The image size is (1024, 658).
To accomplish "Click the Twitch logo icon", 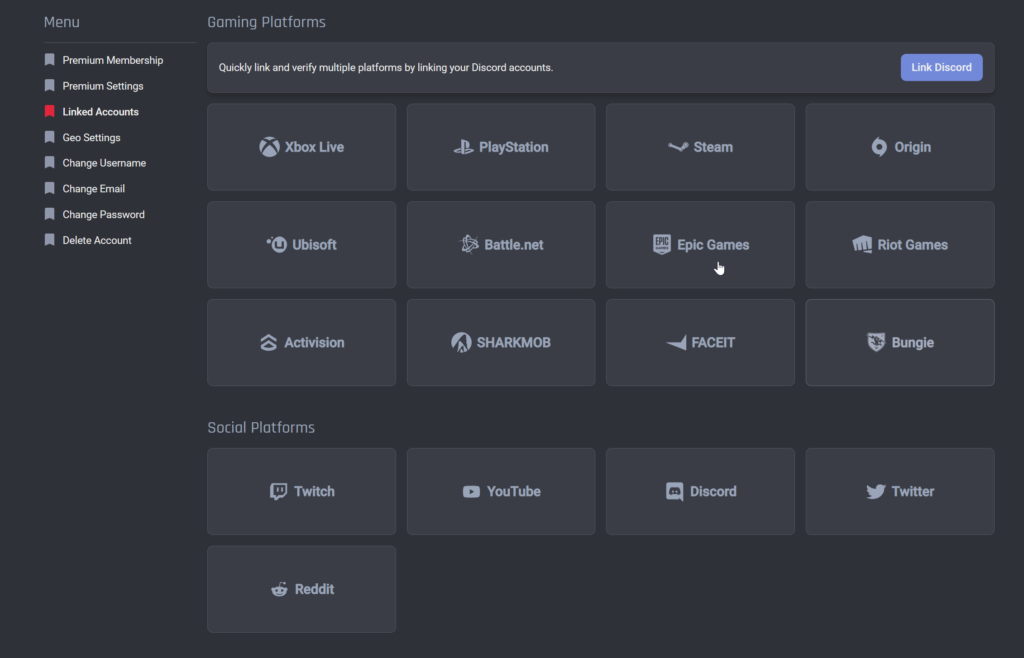I will (x=278, y=492).
